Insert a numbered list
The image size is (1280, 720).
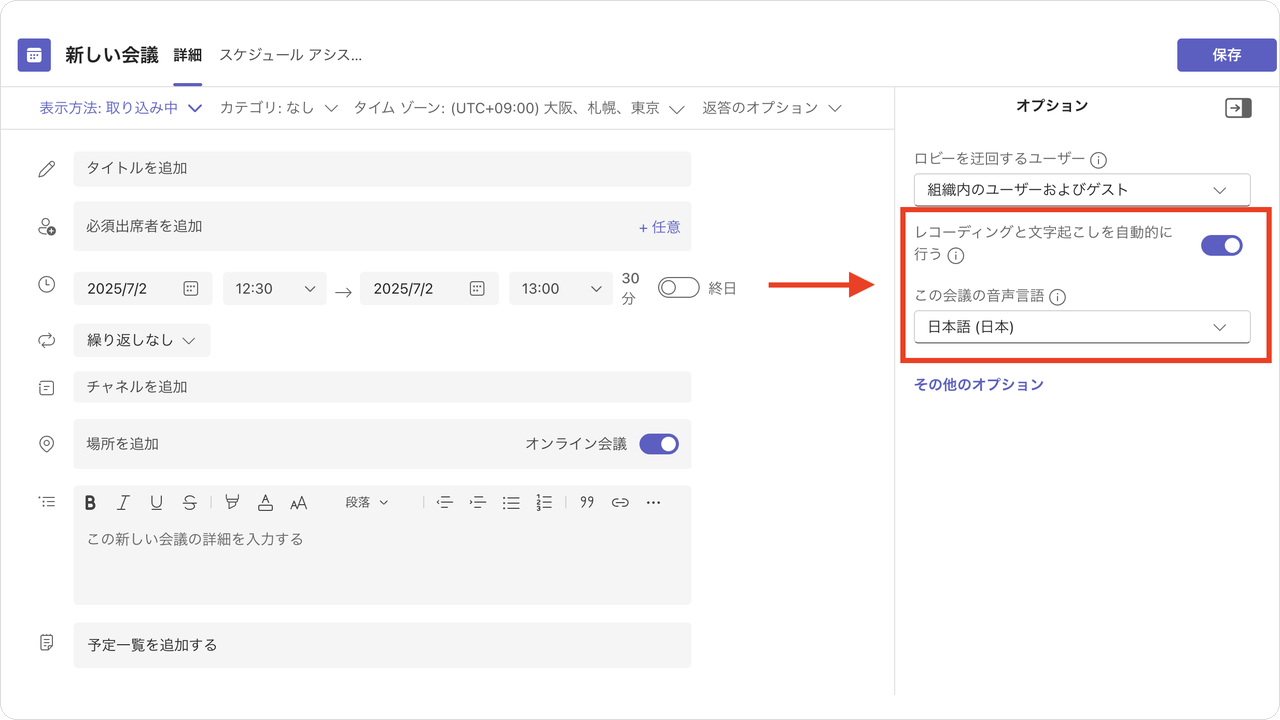(544, 503)
